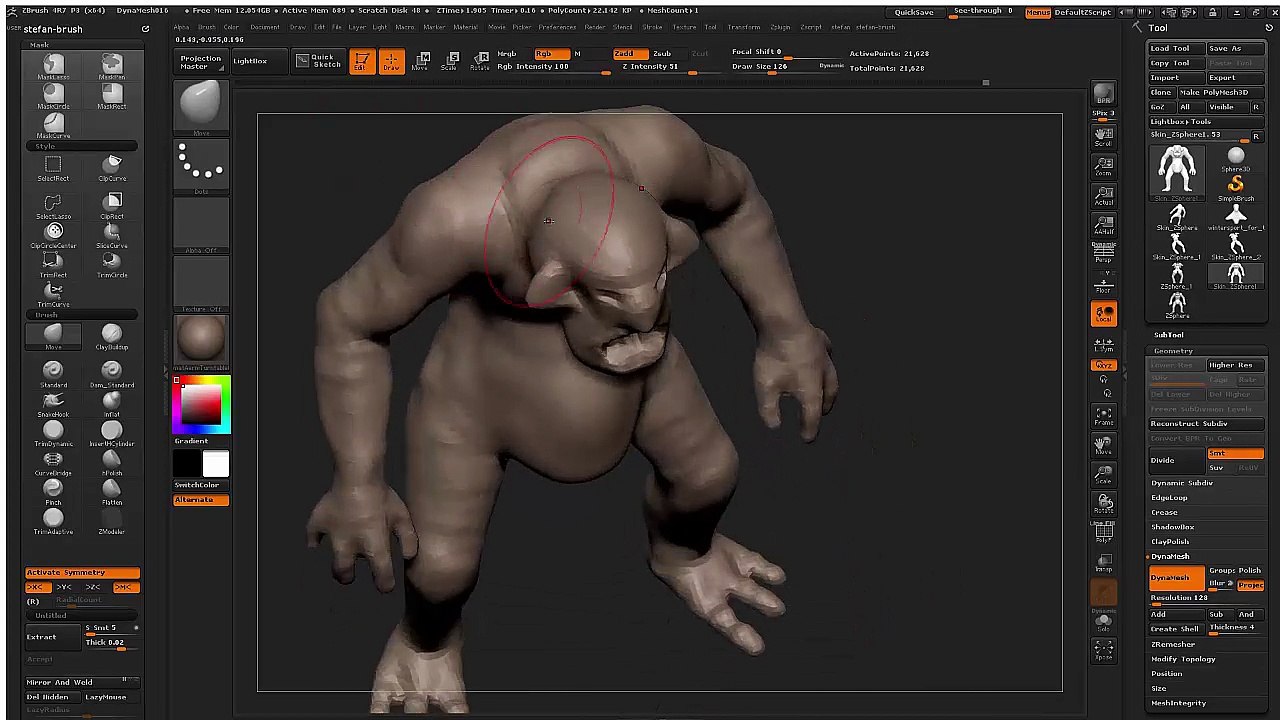This screenshot has height=720, width=1280.
Task: Click the orange DynaMesh button
Action: [1175, 578]
